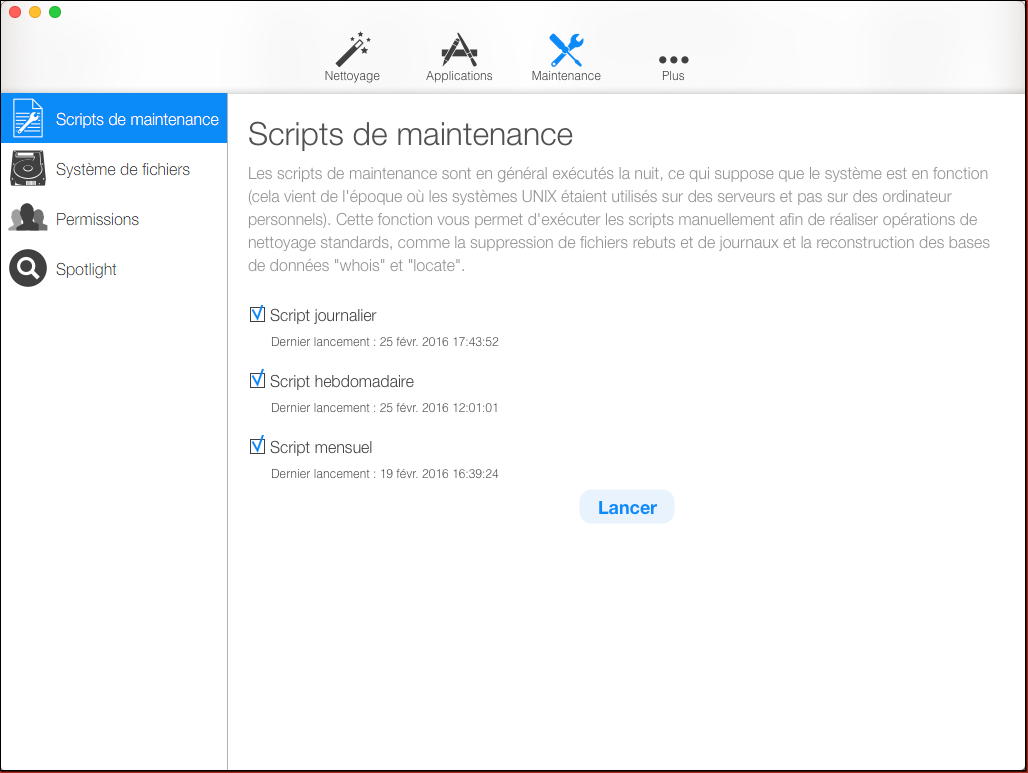Open the Nettoyage magic wand icon
This screenshot has width=1028, height=773.
click(x=353, y=49)
